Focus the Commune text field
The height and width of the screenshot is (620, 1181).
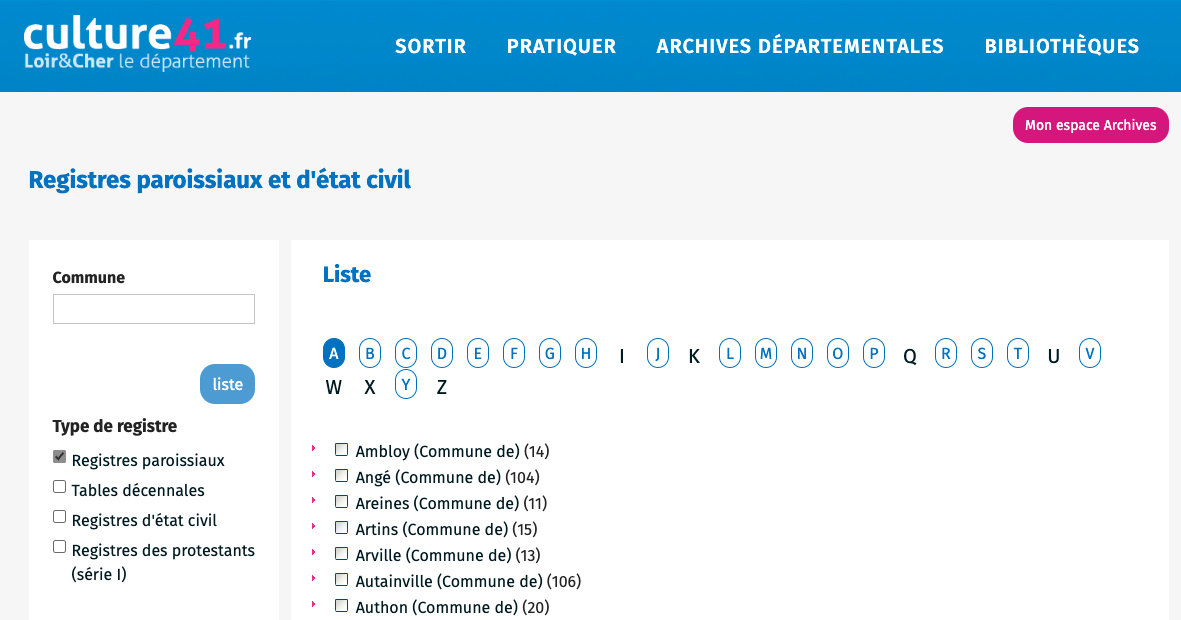tap(154, 309)
